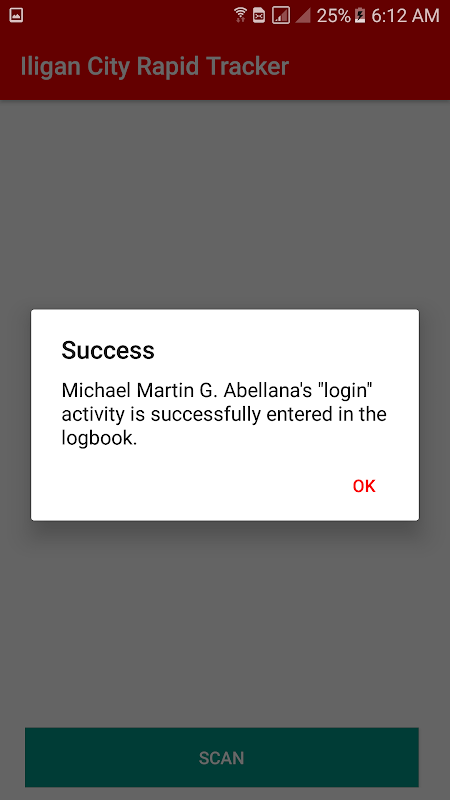Tap the Iligan City Rapid Tracker title

click(x=155, y=67)
